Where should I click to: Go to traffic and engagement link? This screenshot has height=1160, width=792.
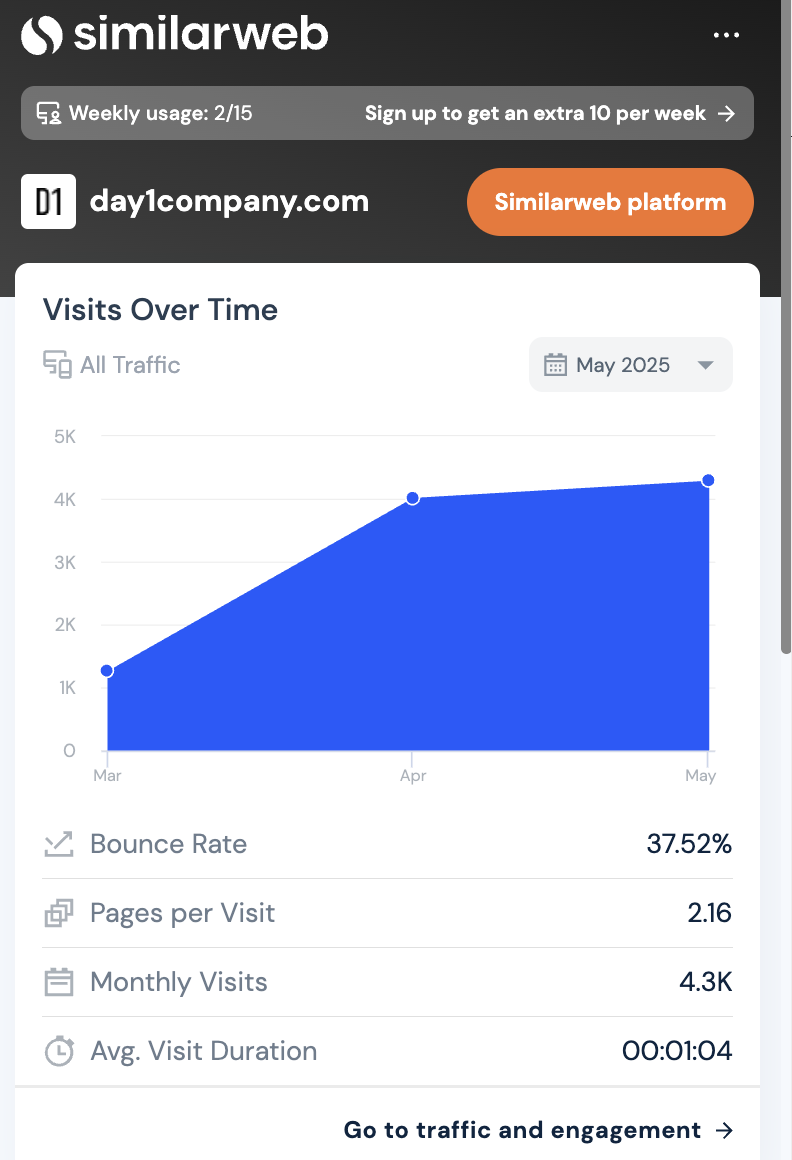pos(538,1130)
